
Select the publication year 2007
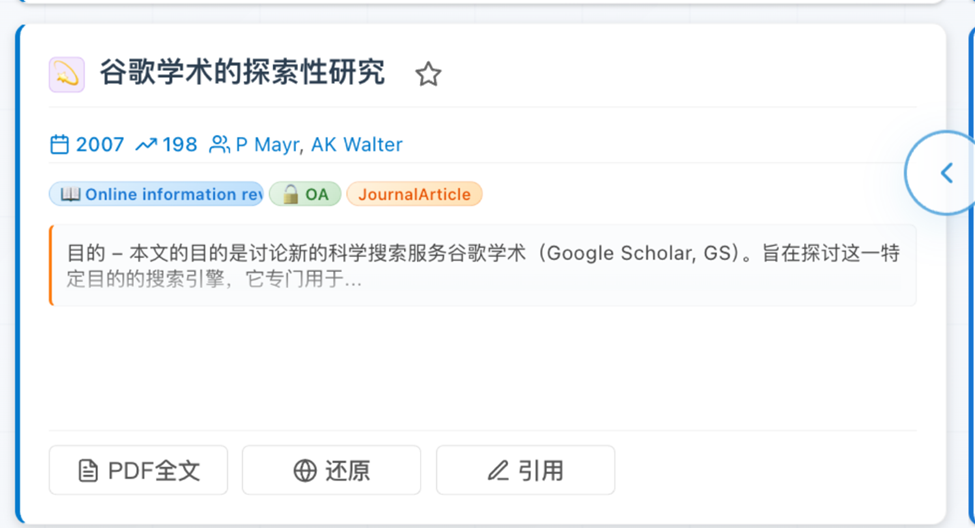tap(100, 145)
